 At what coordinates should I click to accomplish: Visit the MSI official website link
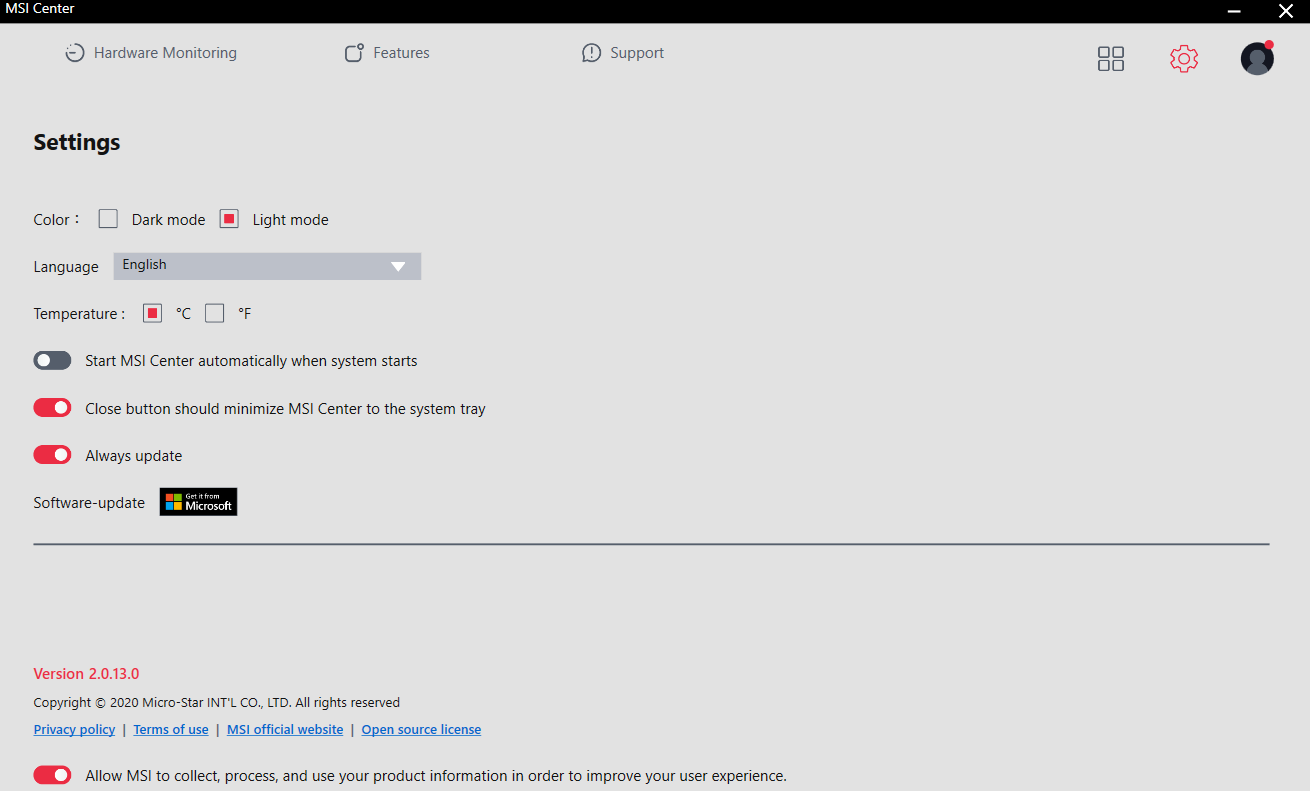pos(285,730)
